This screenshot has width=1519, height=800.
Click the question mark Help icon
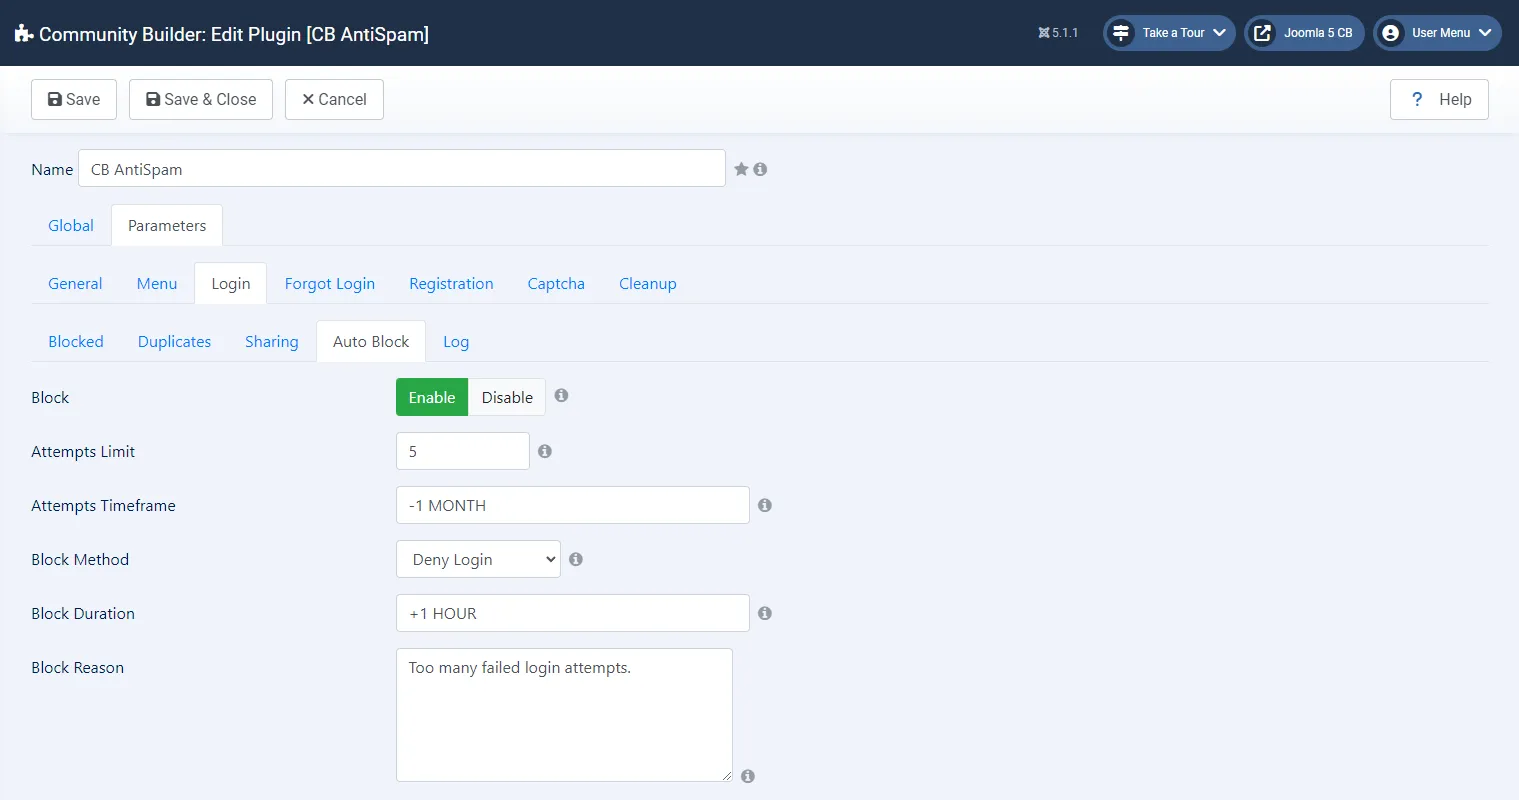coord(1416,99)
